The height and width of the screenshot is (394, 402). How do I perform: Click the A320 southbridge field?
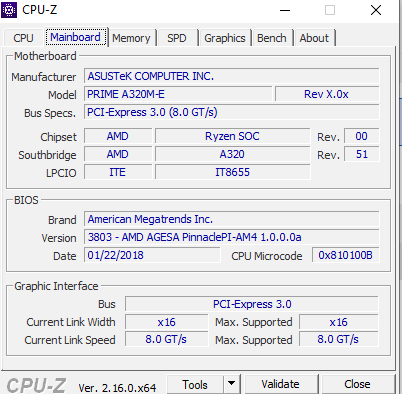pyautogui.click(x=233, y=154)
